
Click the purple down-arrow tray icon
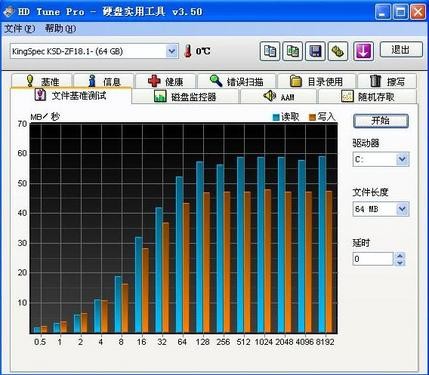point(363,51)
